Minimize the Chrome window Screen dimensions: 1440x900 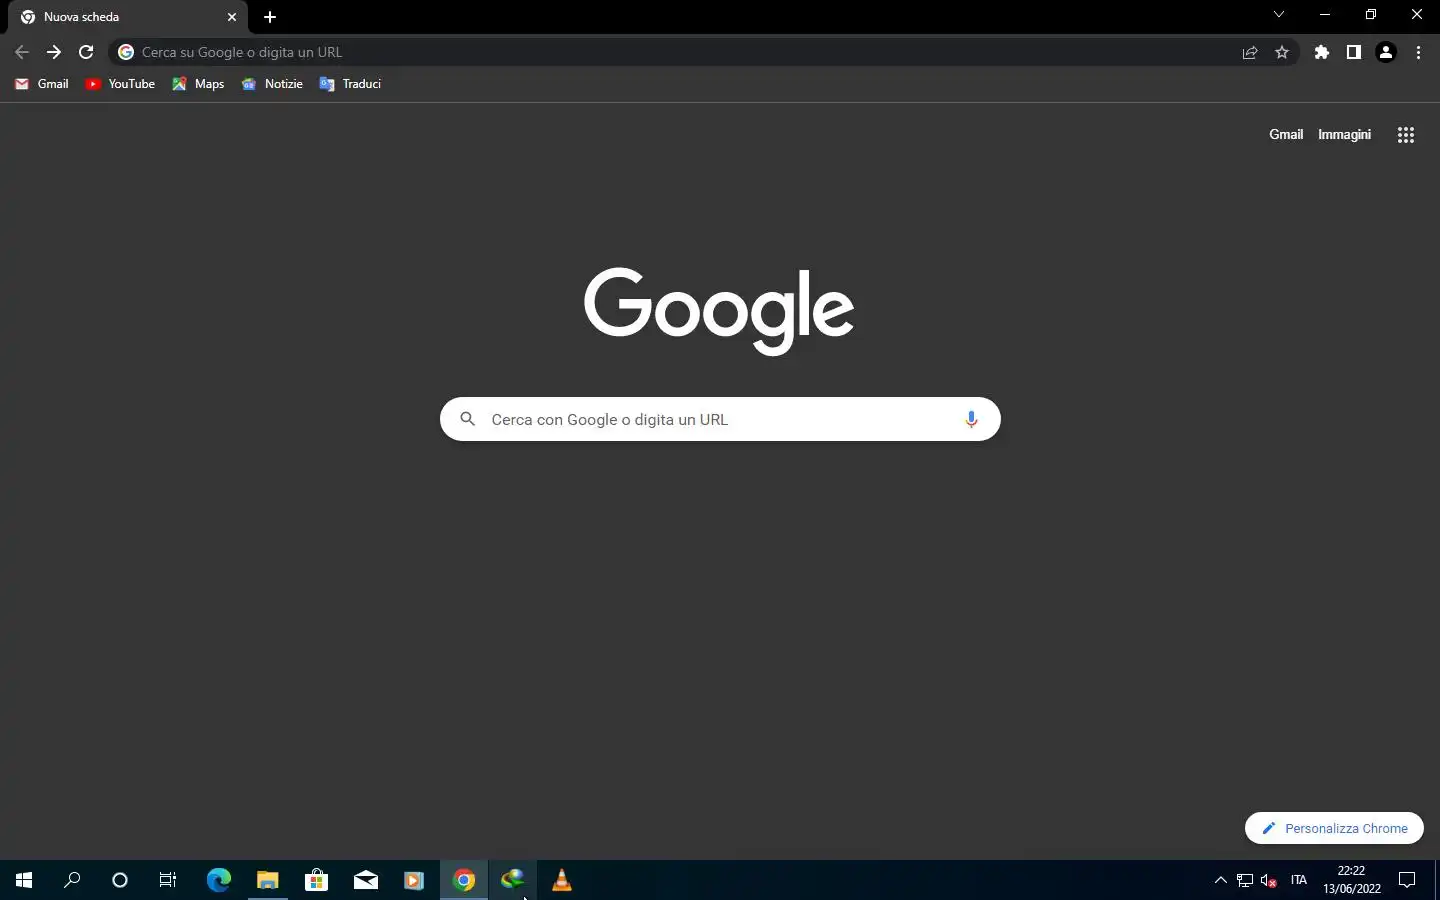coord(1325,15)
